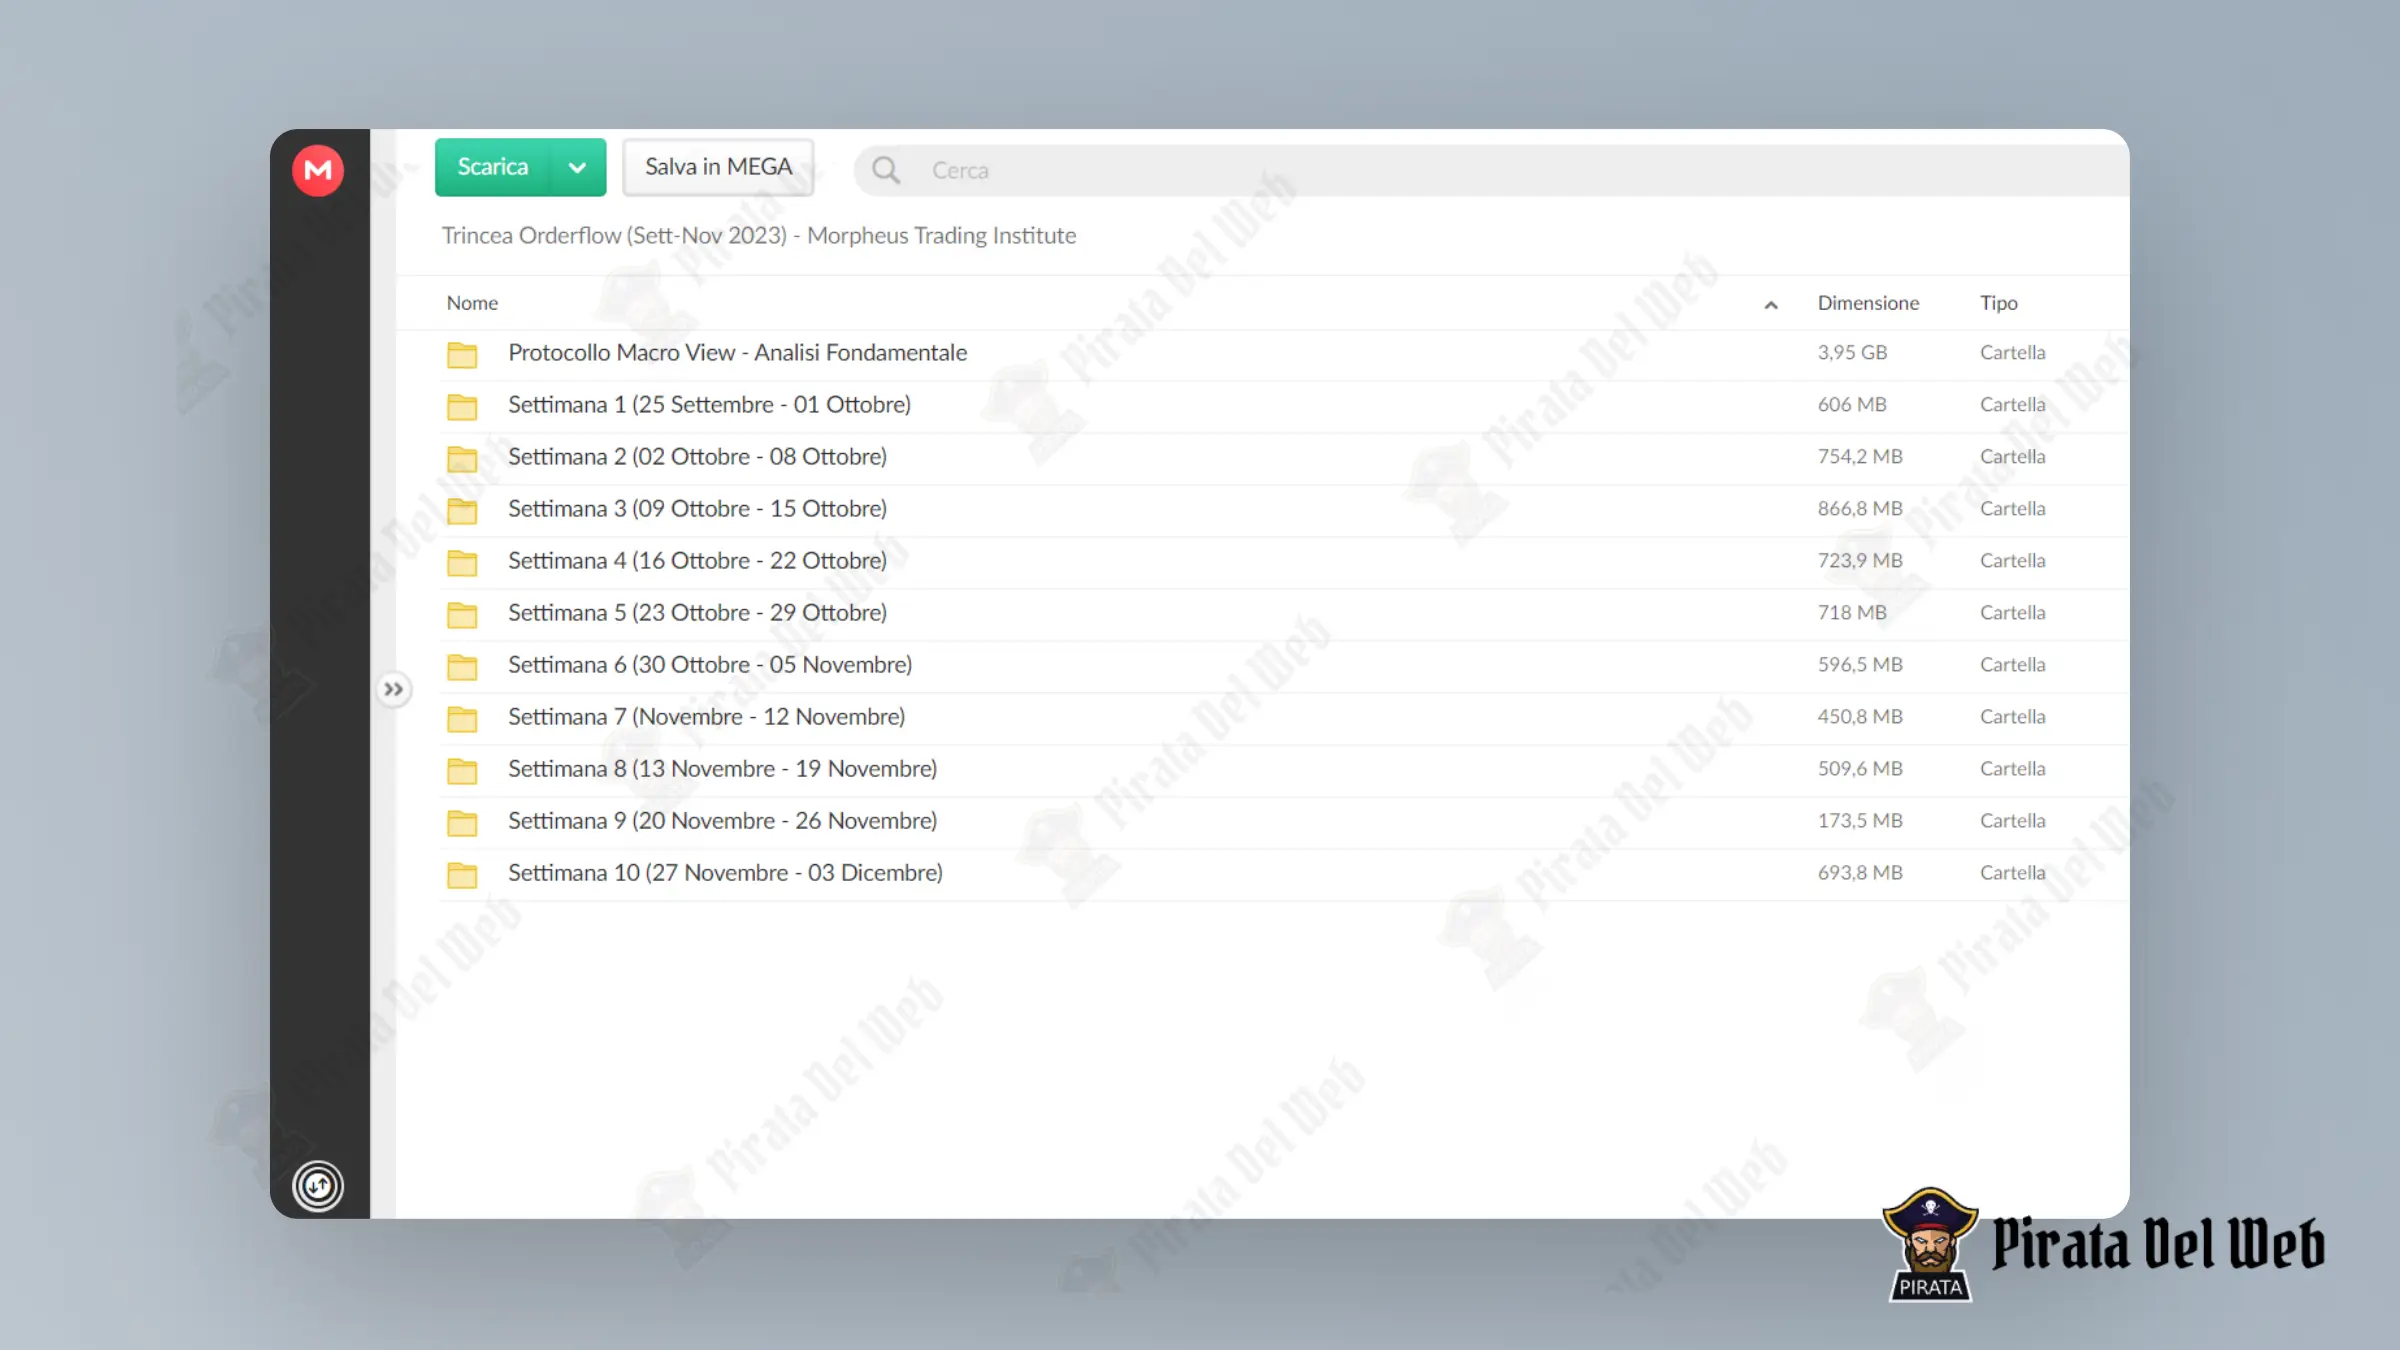2400x1350 pixels.
Task: Click the Scarica download button
Action: 493,167
